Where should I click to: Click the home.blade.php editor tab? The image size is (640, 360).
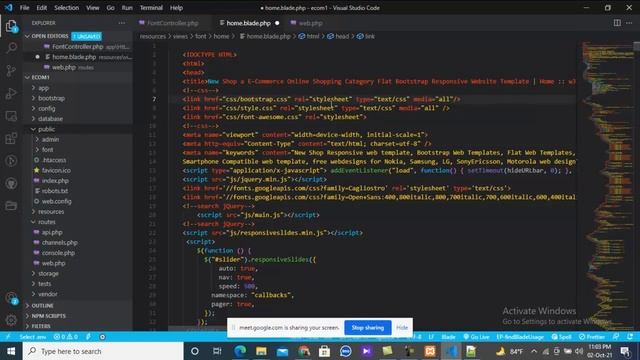pyautogui.click(x=248, y=23)
